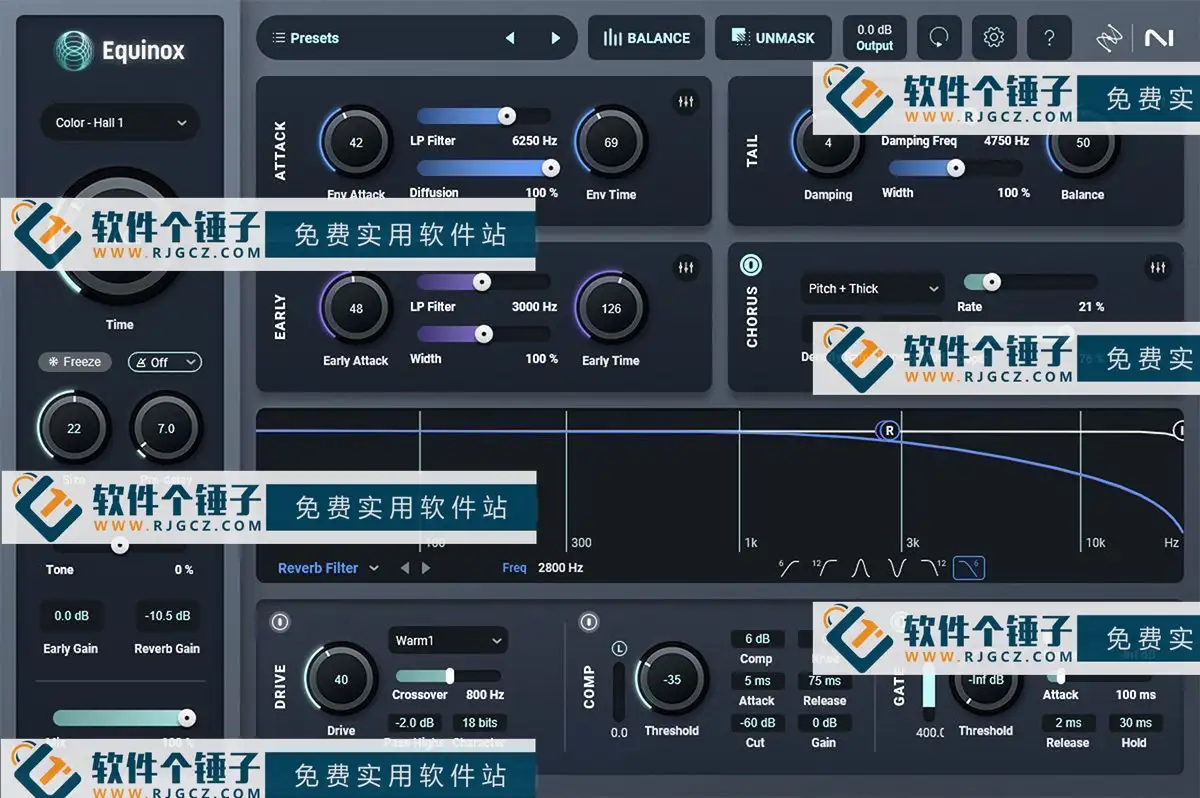Open the Pitch + Thick chorus dropdown

(x=872, y=288)
